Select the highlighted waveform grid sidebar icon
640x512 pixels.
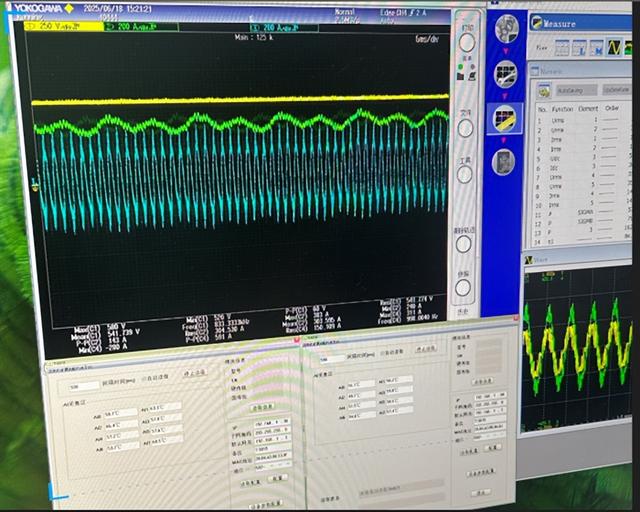(x=504, y=118)
